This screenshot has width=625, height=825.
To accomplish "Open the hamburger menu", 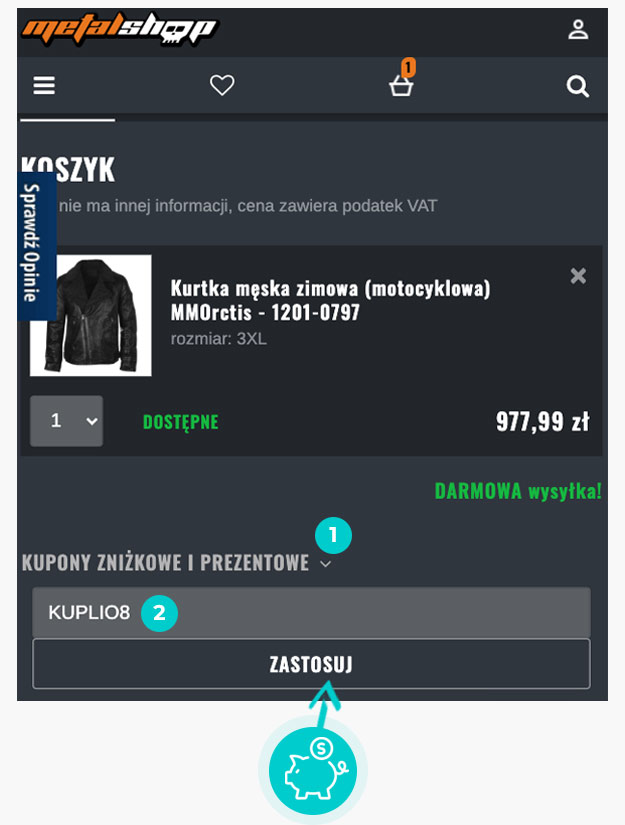I will tap(44, 85).
